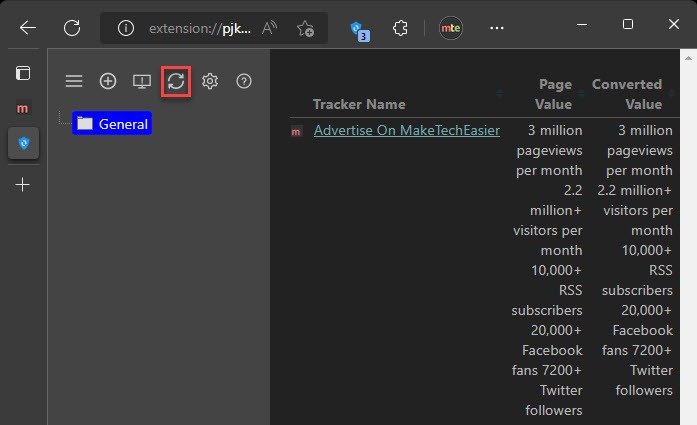Open the mte profile avatar
This screenshot has height=425, width=697.
450,28
